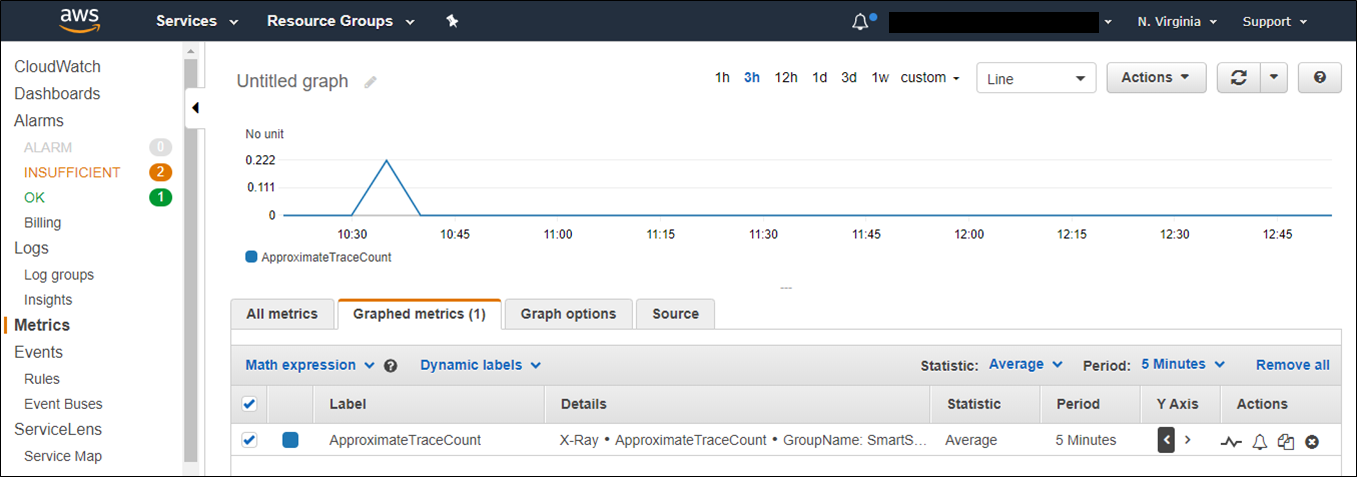Open the auto-refresh options arrow
Viewport: 1357px width, 477px height.
(x=1274, y=78)
